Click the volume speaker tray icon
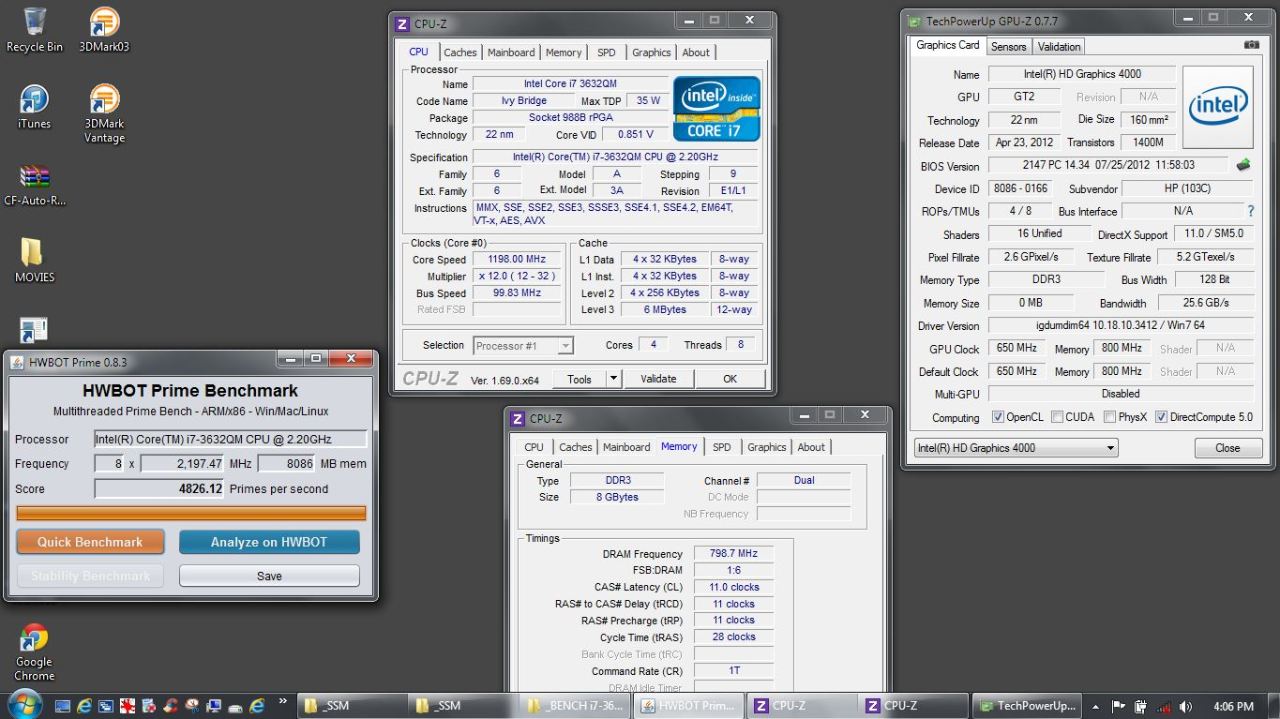The width and height of the screenshot is (1280, 719). click(1186, 706)
